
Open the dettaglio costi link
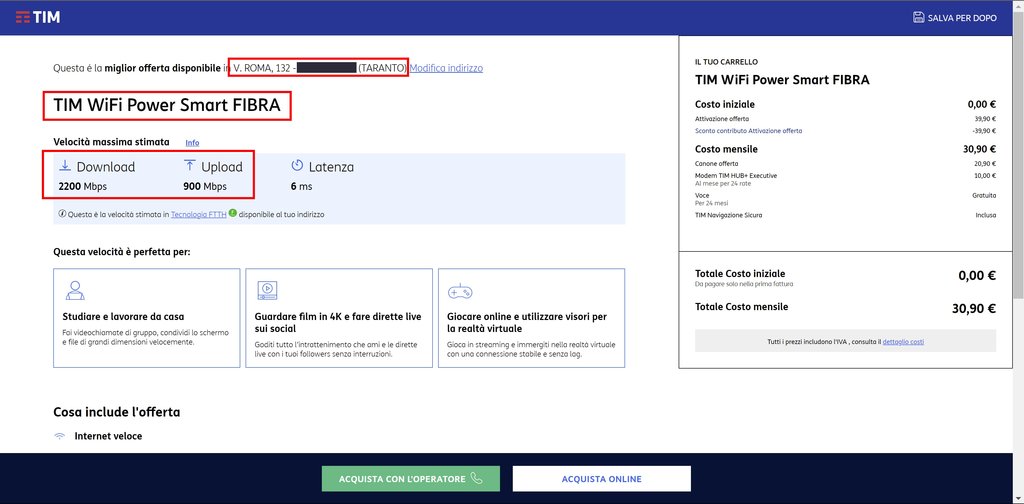coord(903,342)
